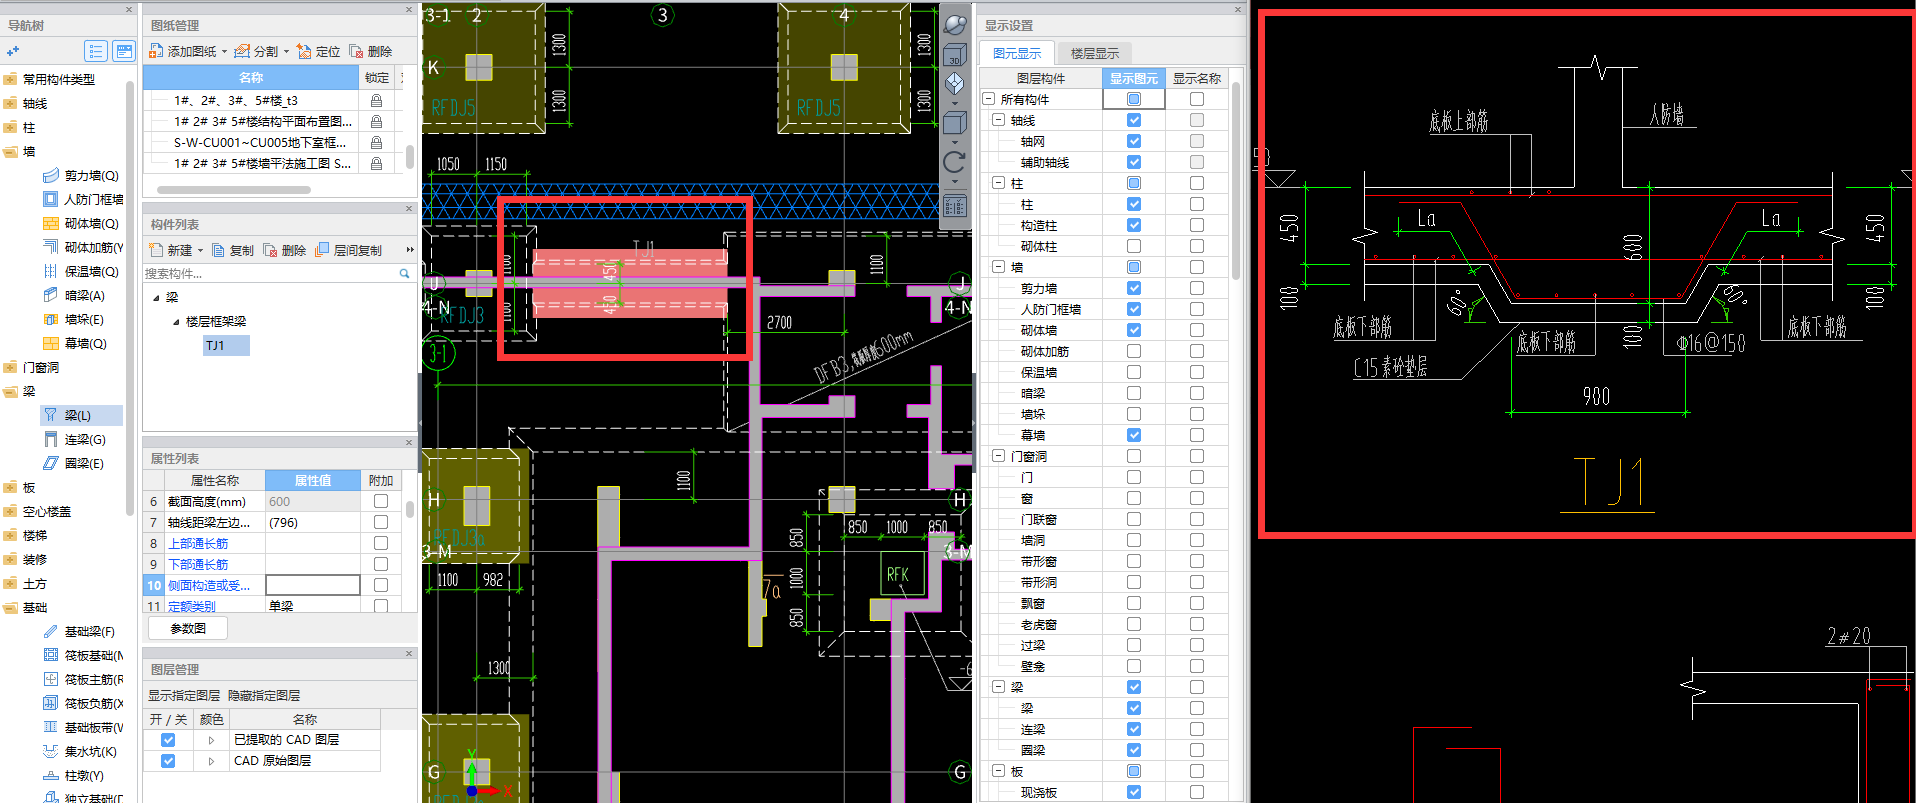Uncheck 显示图元 for 构造柱

point(1134,225)
